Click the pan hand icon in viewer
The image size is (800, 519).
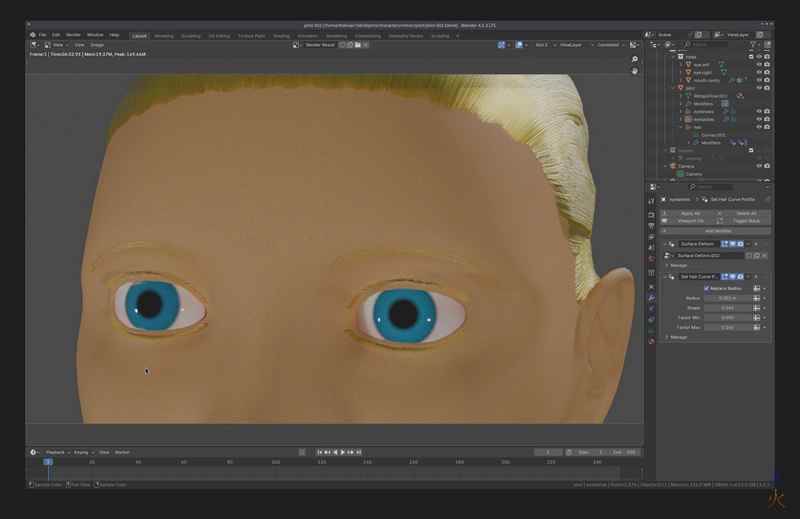tap(634, 71)
